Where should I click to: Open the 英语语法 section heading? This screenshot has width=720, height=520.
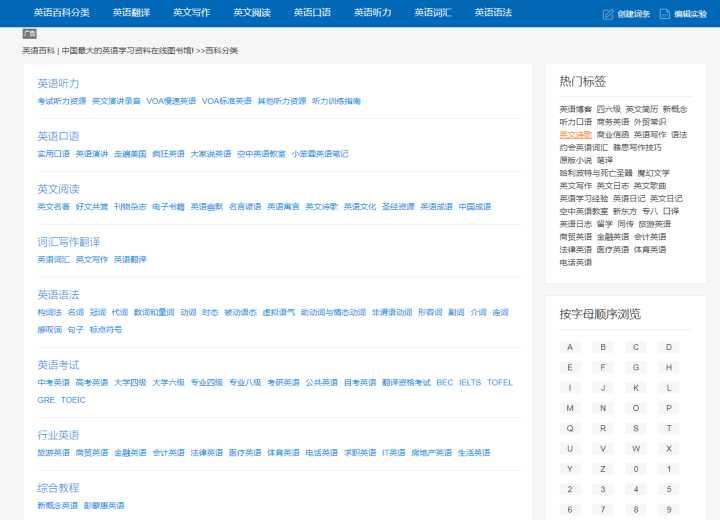tap(58, 295)
